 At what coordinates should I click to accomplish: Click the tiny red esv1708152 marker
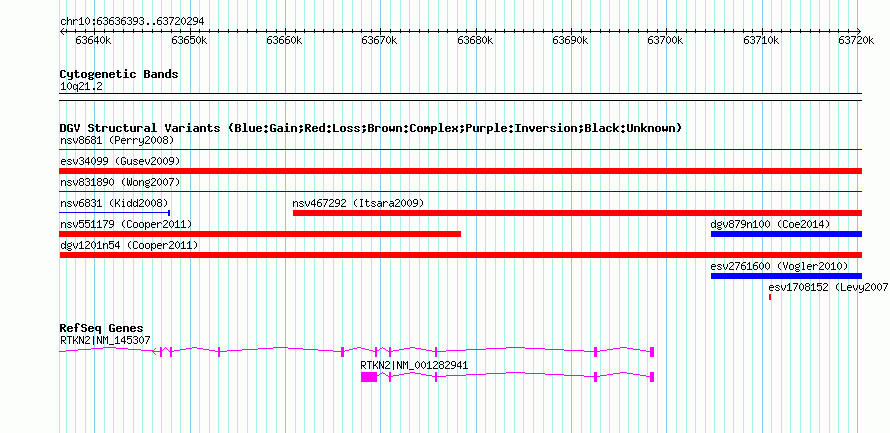(770, 297)
